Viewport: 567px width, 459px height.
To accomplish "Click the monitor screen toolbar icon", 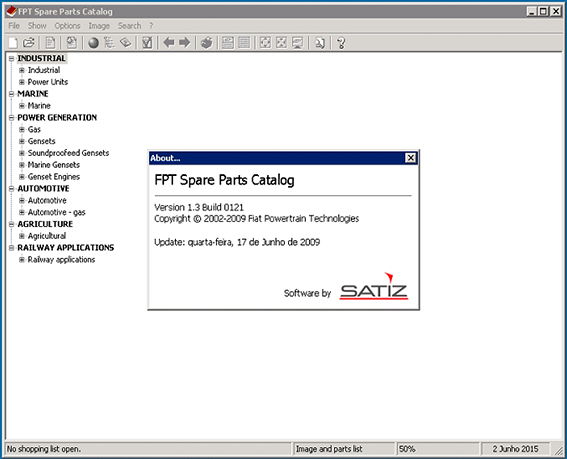I will [x=297, y=43].
